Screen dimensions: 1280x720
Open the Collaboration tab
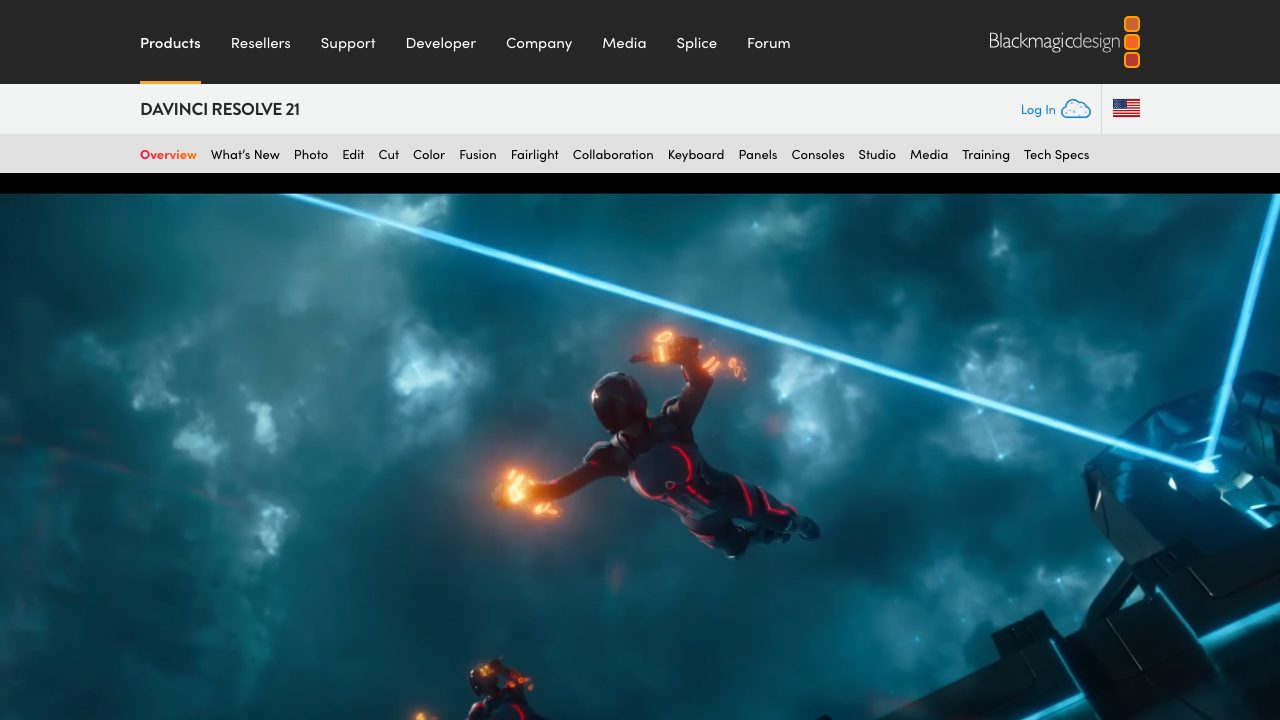coord(613,155)
